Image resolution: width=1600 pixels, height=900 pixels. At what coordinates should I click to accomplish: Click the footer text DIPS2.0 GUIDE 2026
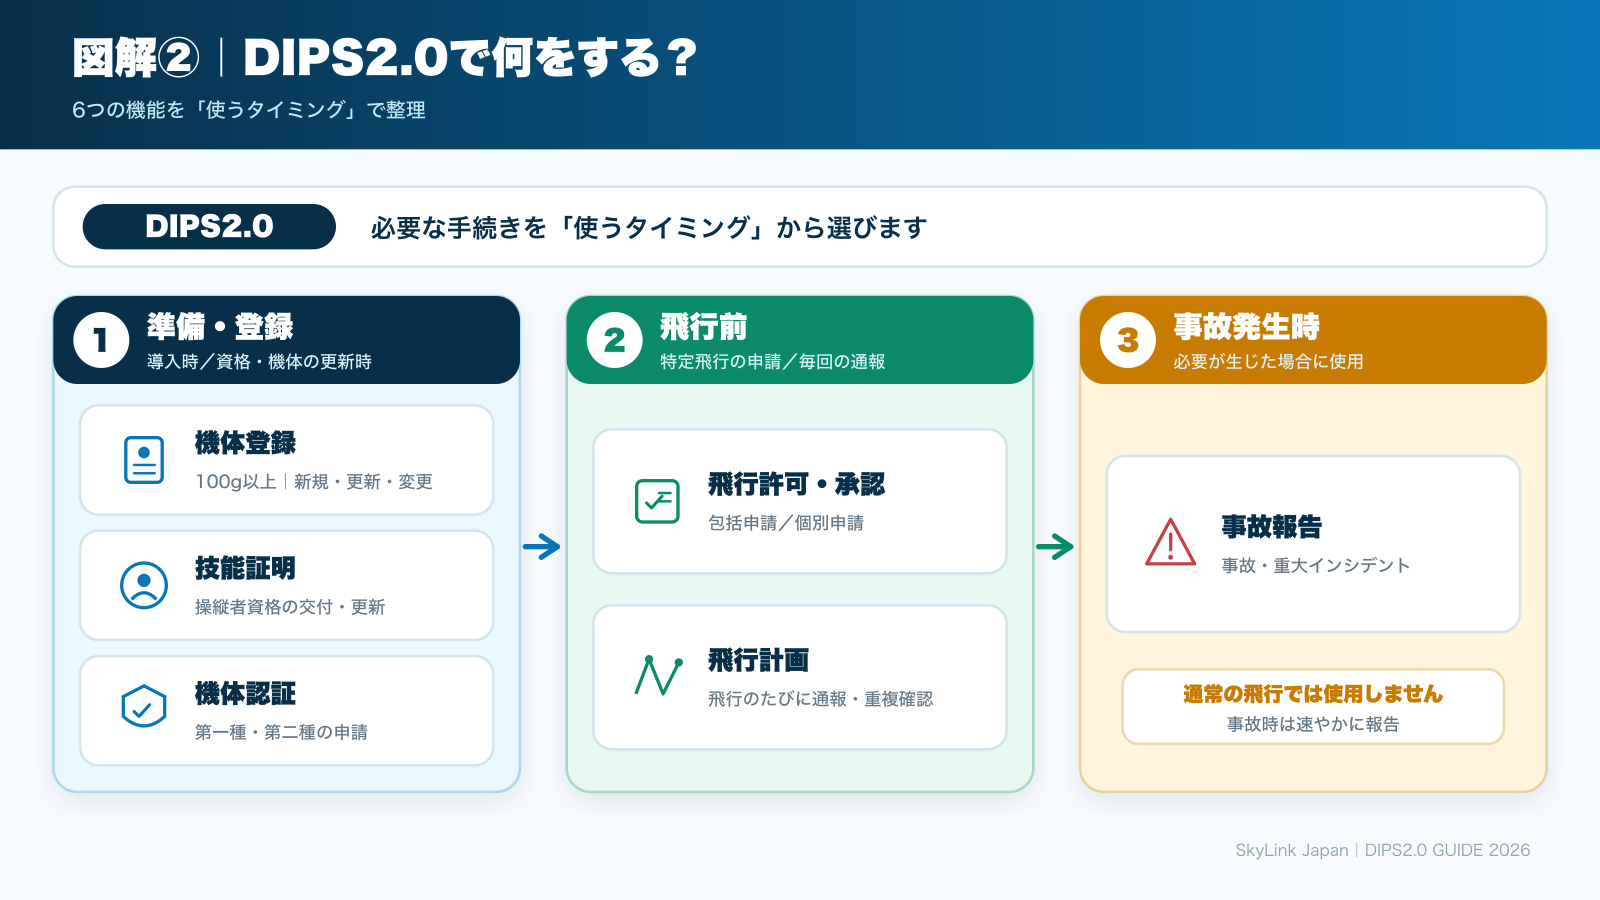coord(1447,850)
